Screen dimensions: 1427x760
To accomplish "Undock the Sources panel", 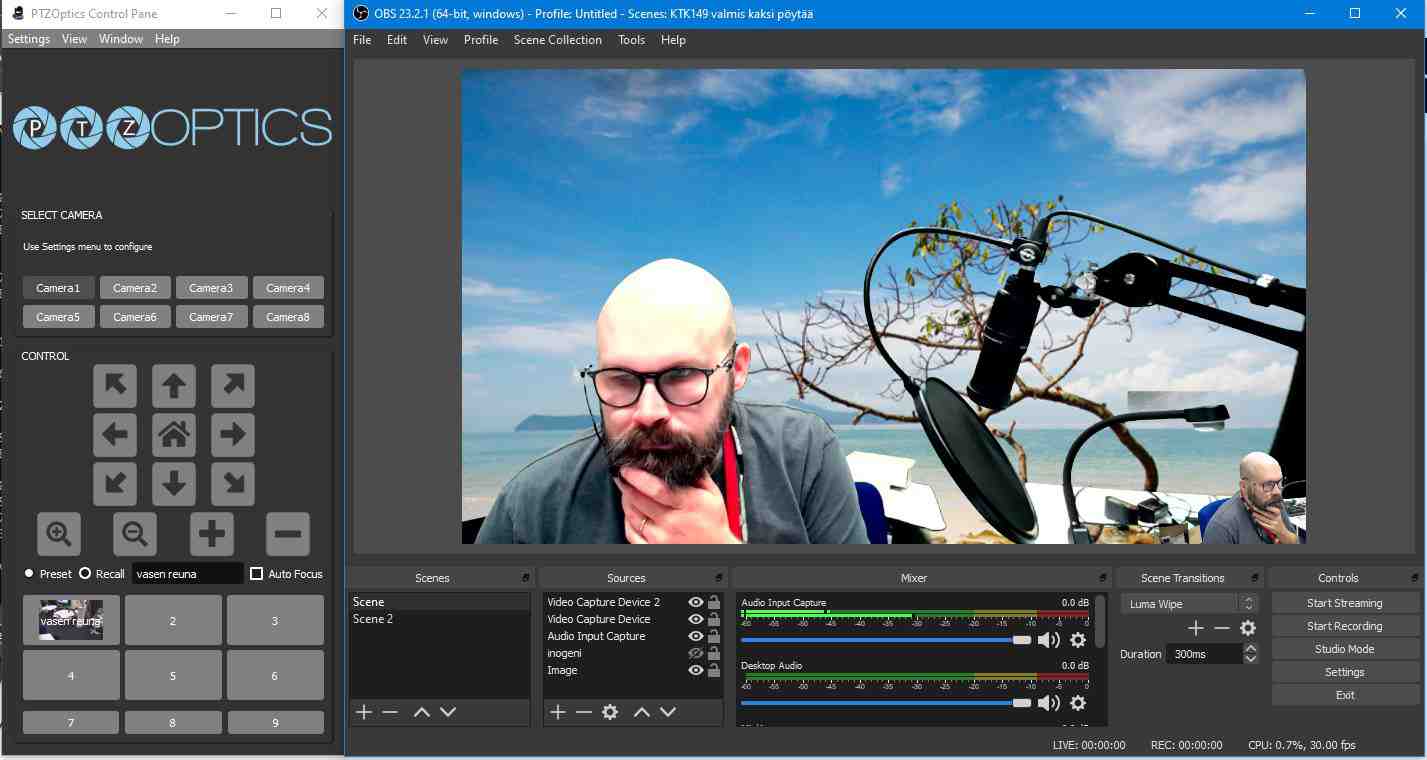I will (x=718, y=578).
